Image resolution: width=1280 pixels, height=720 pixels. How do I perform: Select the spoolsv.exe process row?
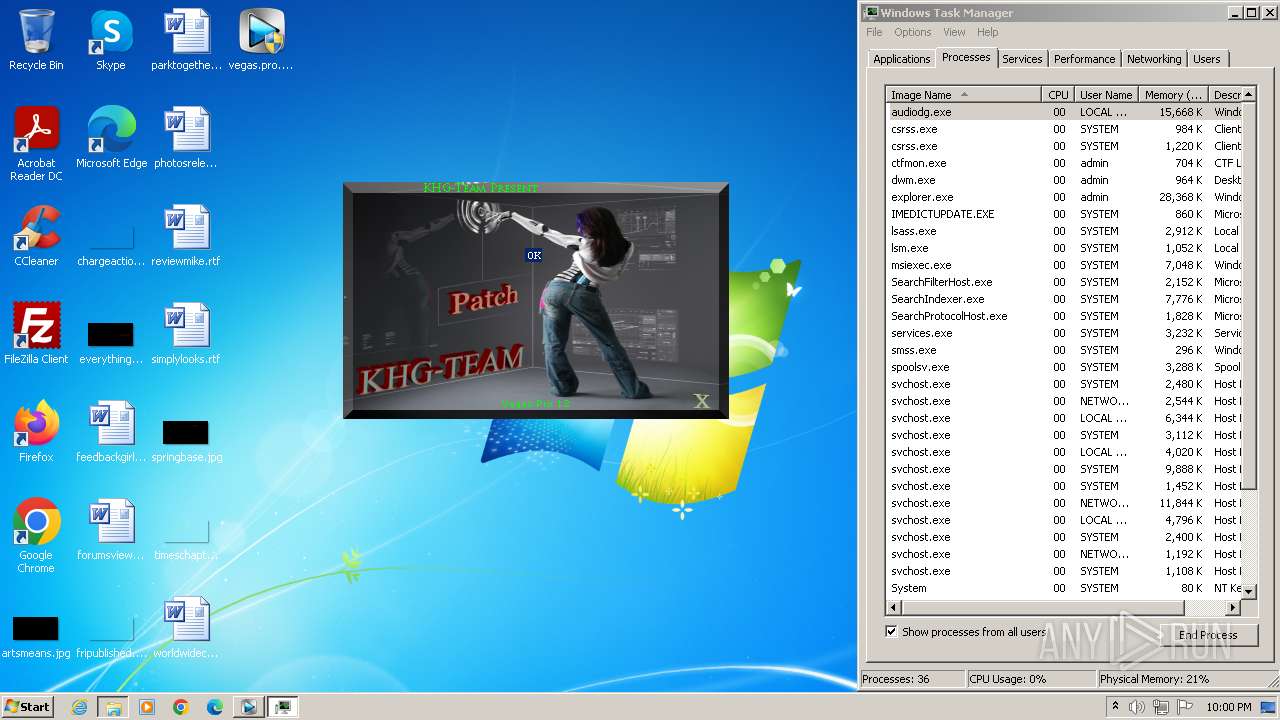click(x=1064, y=367)
